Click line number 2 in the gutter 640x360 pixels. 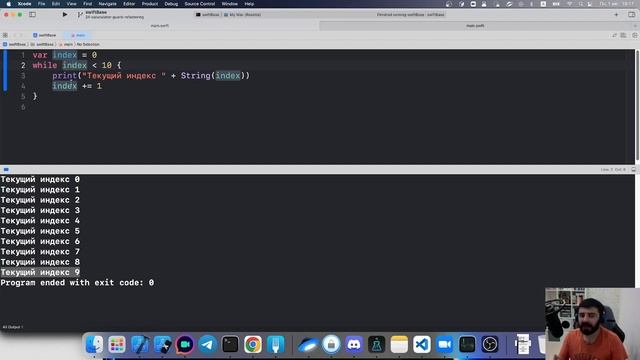click(23, 65)
